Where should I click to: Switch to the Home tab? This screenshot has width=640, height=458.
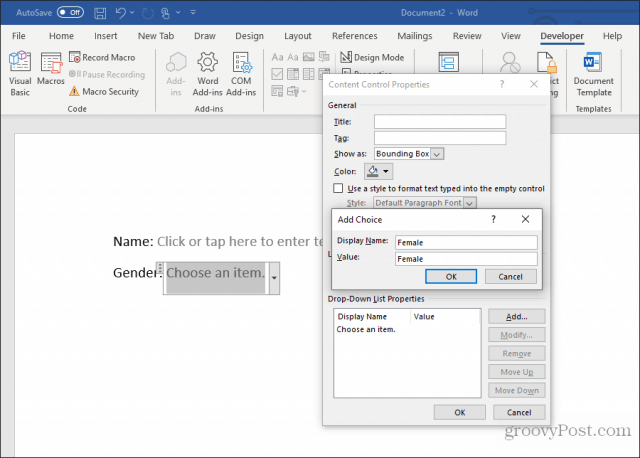coord(61,36)
